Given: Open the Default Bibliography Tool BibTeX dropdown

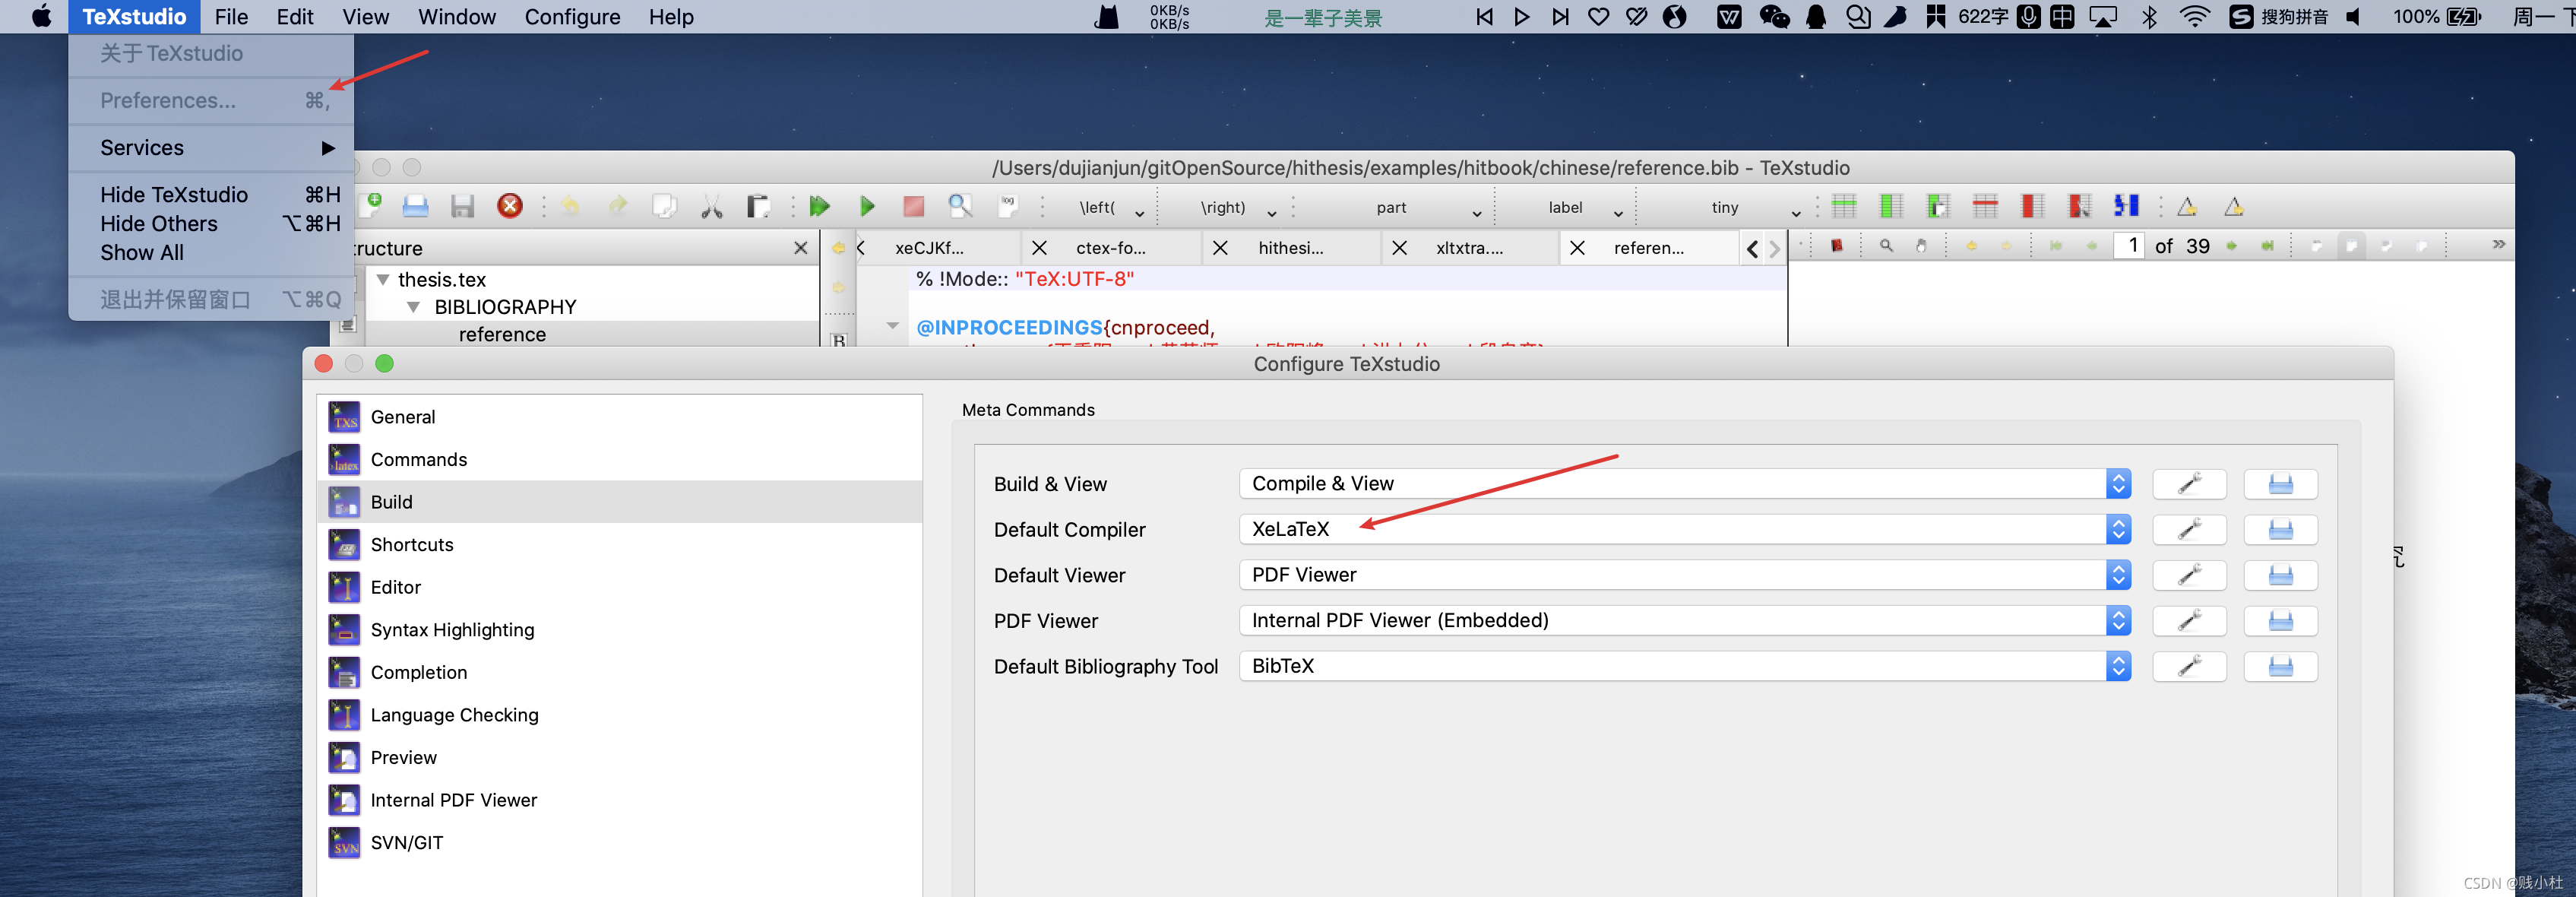Looking at the screenshot, I should 1685,667.
